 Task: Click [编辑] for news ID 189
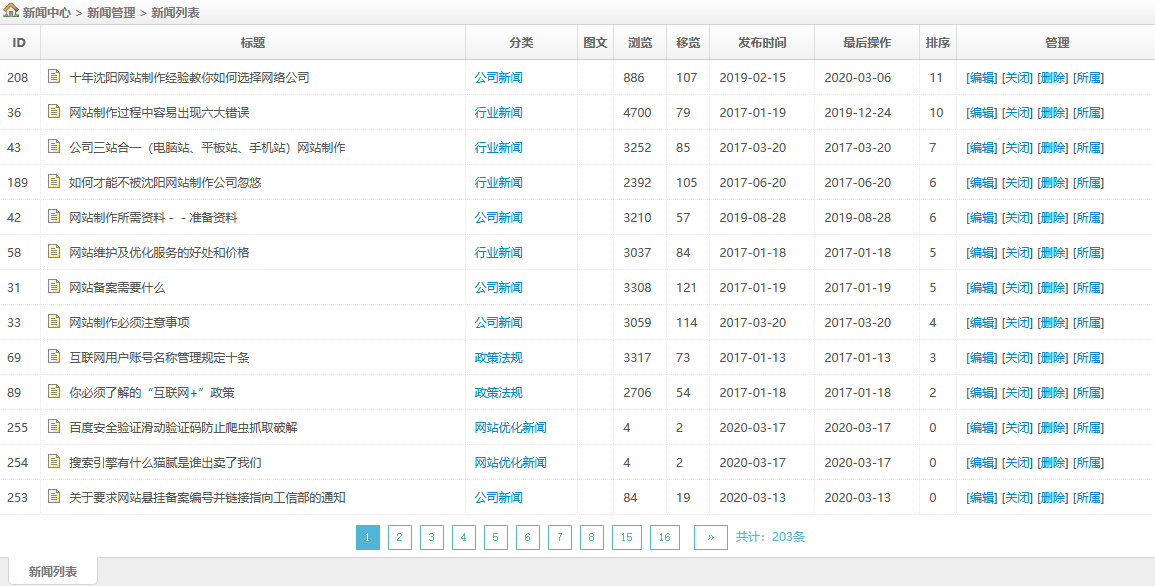981,183
